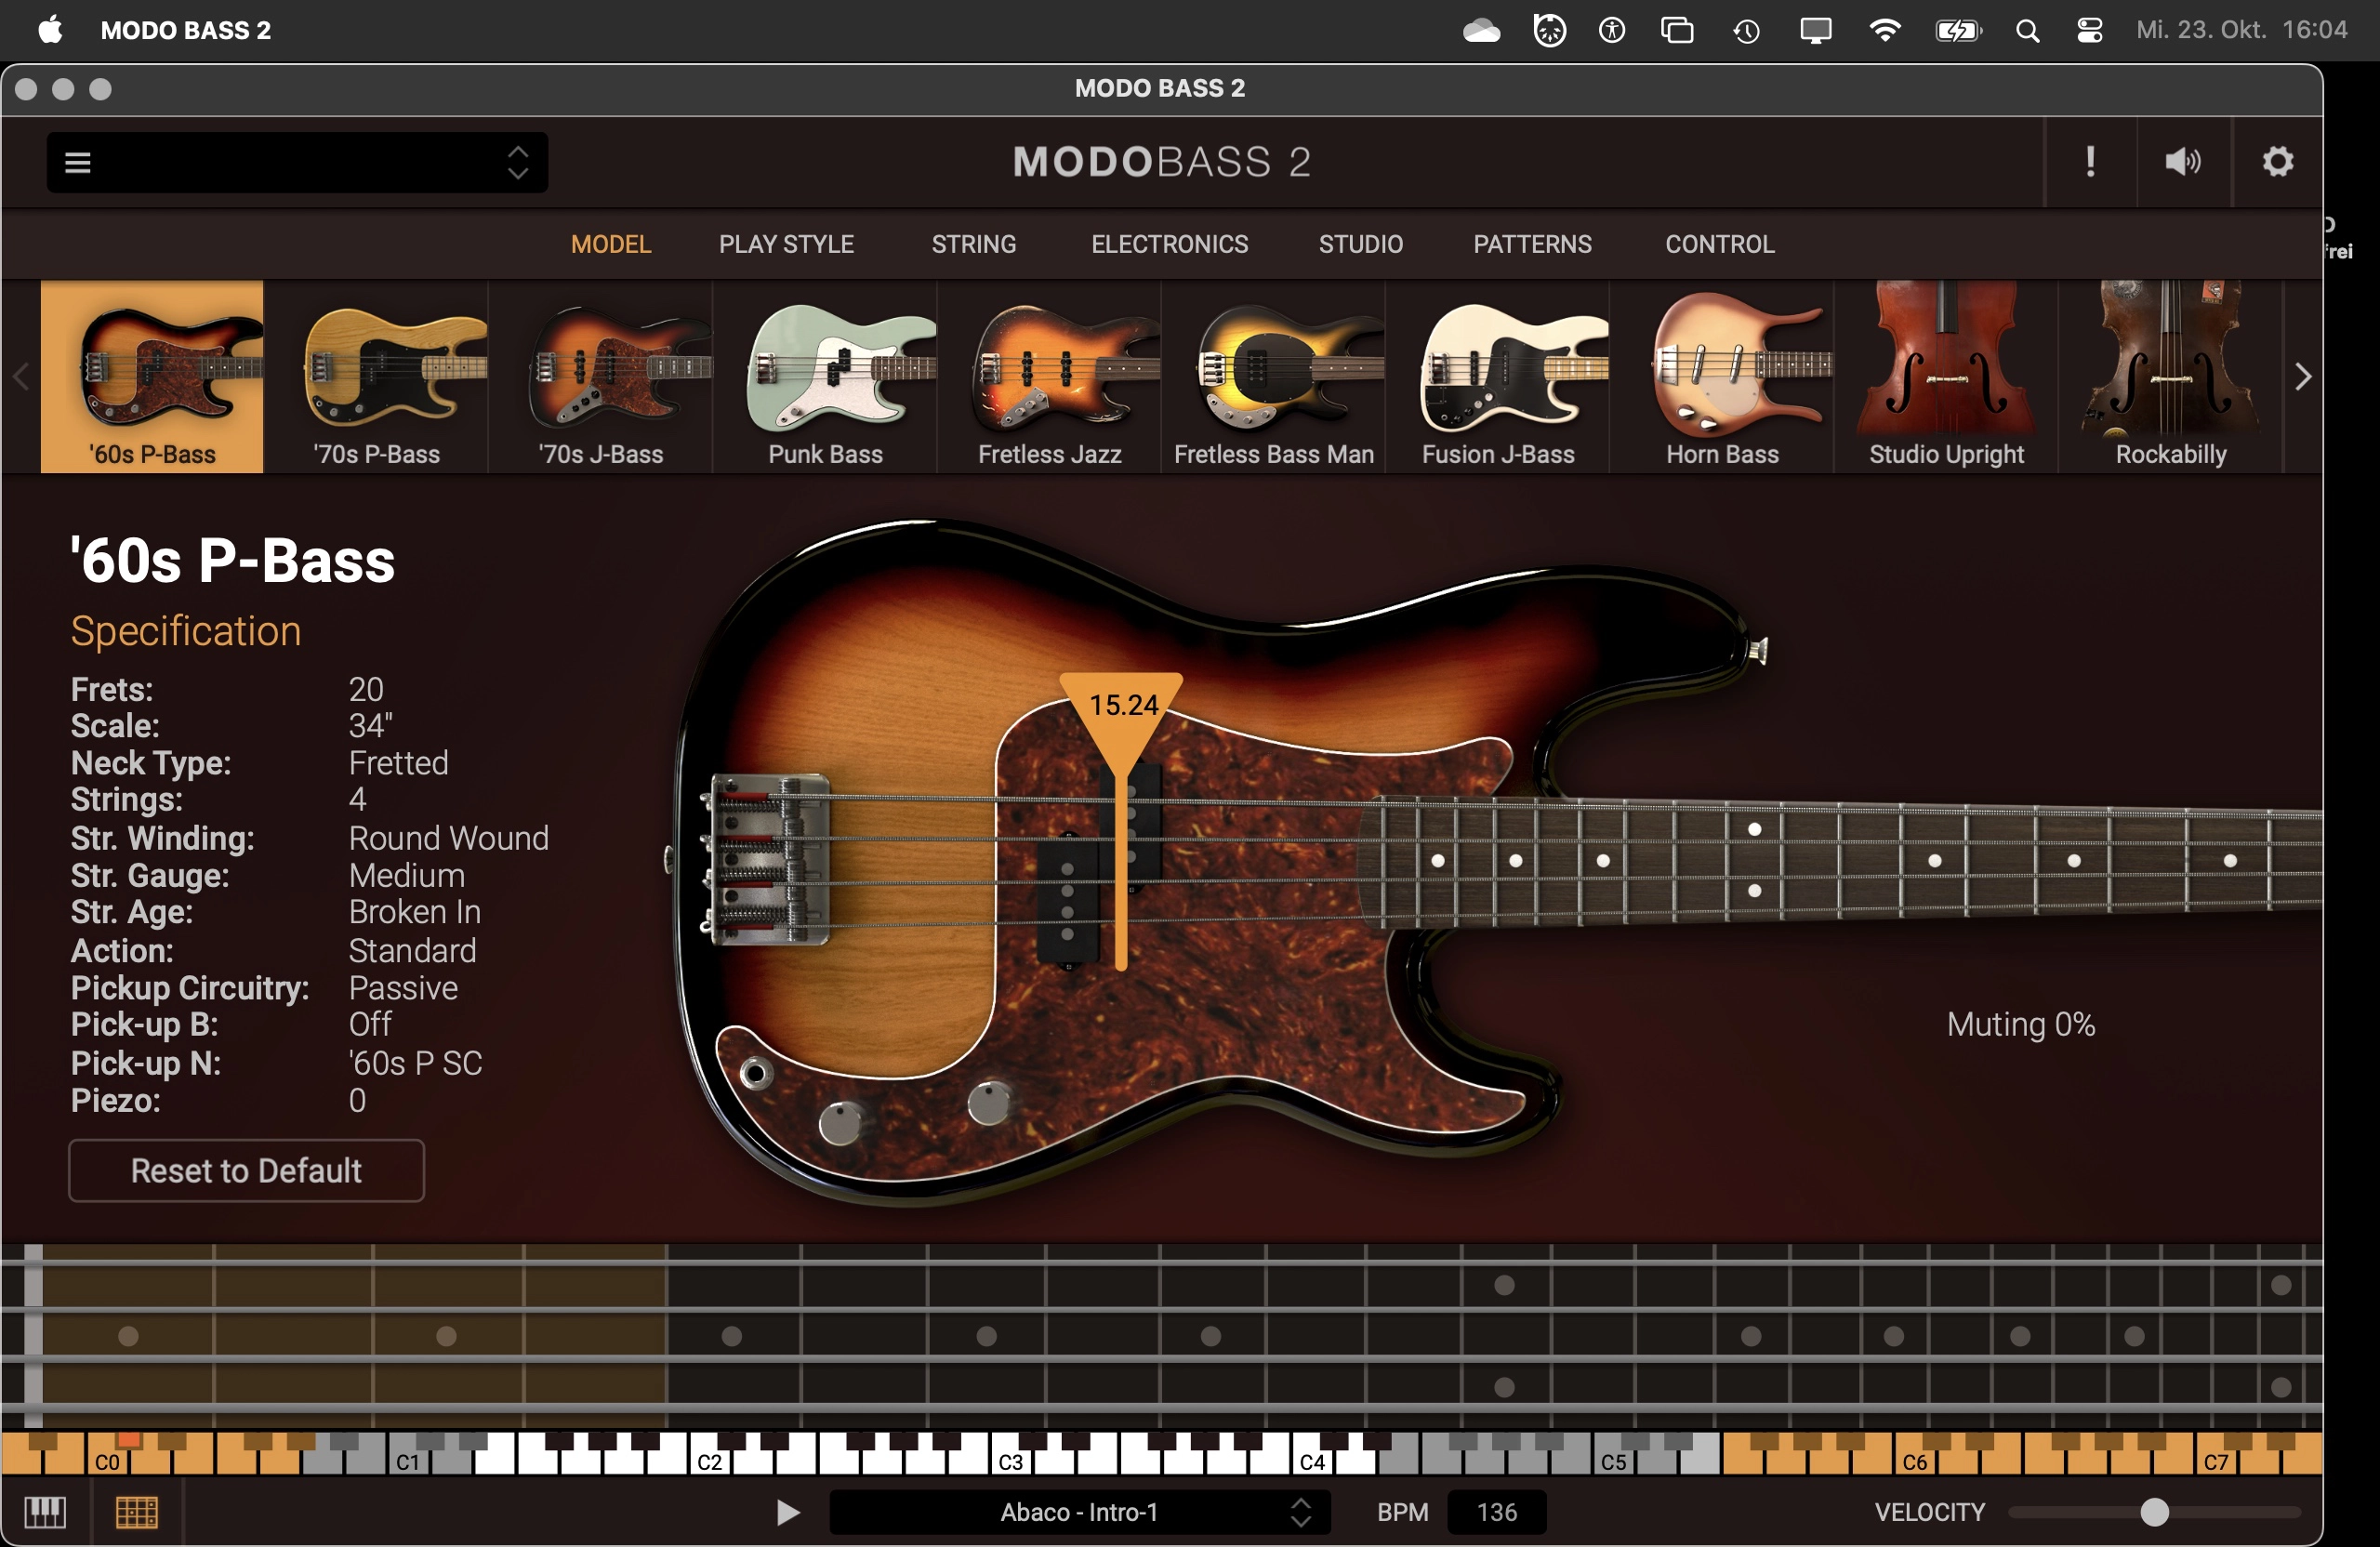Select the Fusion J-Bass model

pyautogui.click(x=1497, y=376)
